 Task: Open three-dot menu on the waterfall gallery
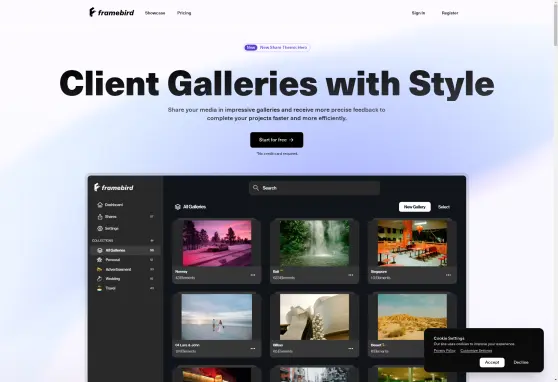coord(351,275)
